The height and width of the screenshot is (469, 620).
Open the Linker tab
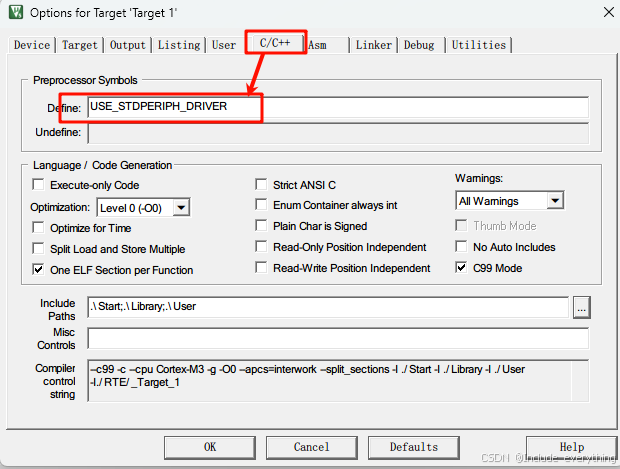pos(374,45)
